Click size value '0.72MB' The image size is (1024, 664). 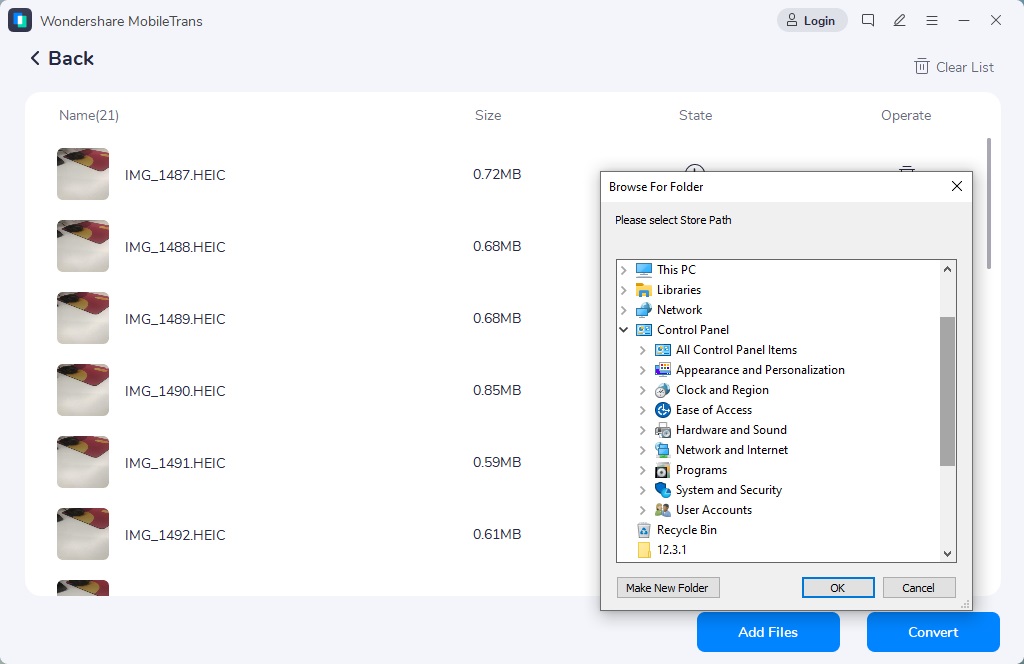[497, 174]
